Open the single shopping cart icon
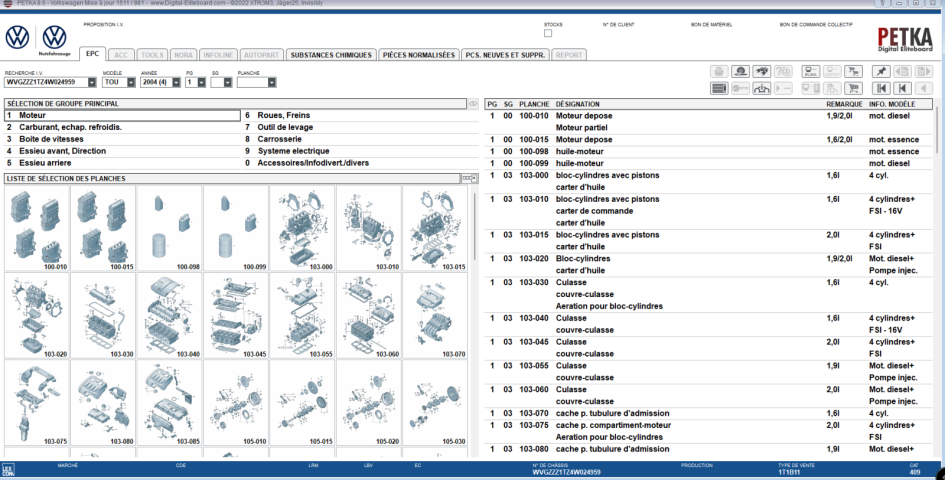Image resolution: width=945 pixels, height=480 pixels. [853, 89]
